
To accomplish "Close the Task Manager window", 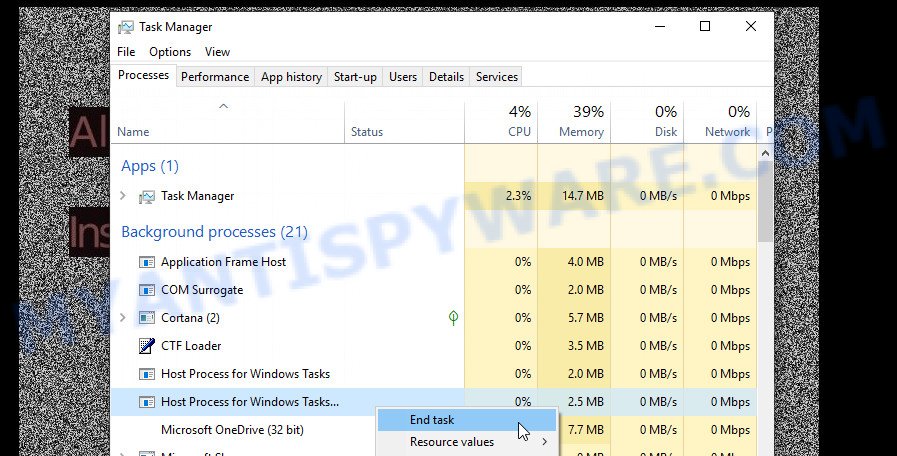I will tap(751, 26).
